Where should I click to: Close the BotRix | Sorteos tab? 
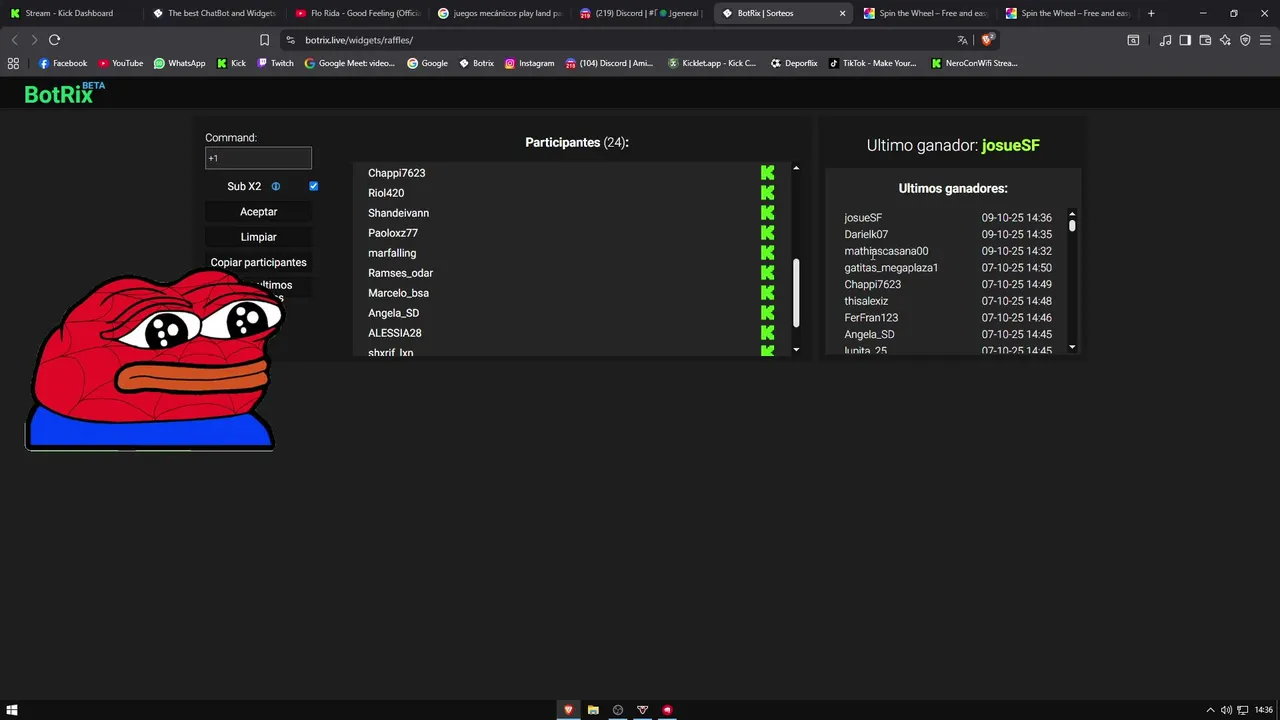(842, 13)
